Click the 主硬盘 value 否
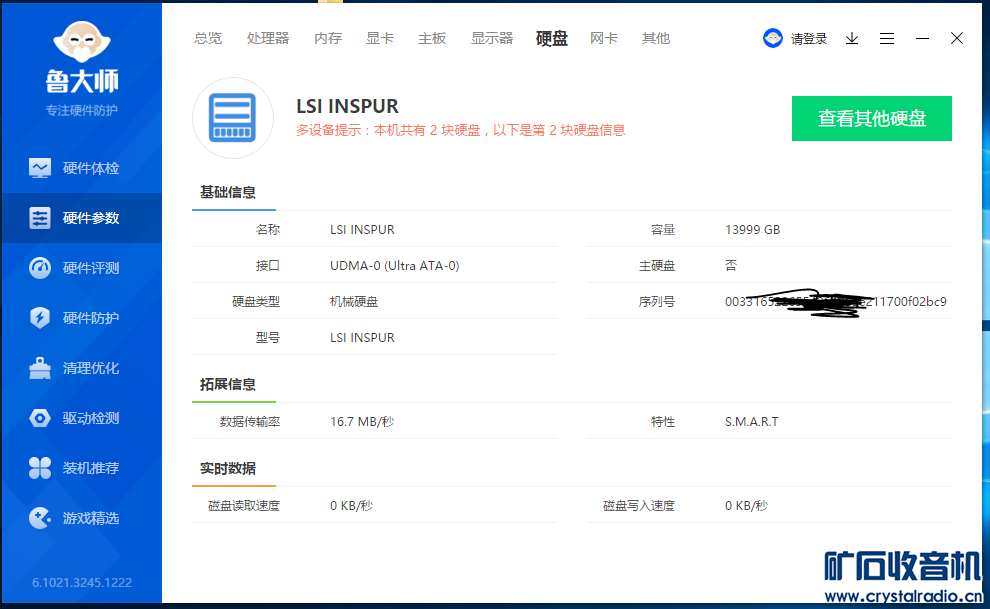 [x=731, y=266]
